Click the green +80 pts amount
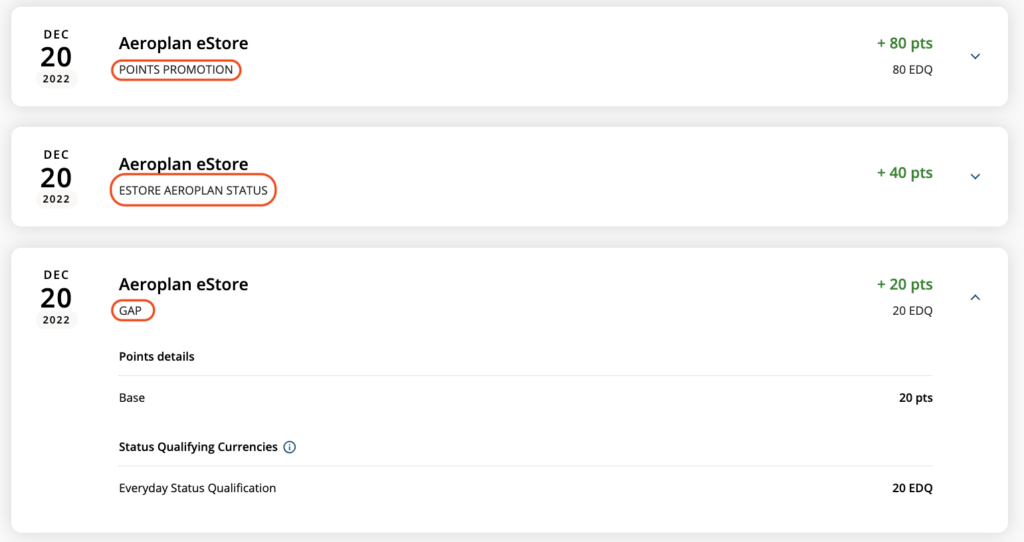 tap(904, 44)
